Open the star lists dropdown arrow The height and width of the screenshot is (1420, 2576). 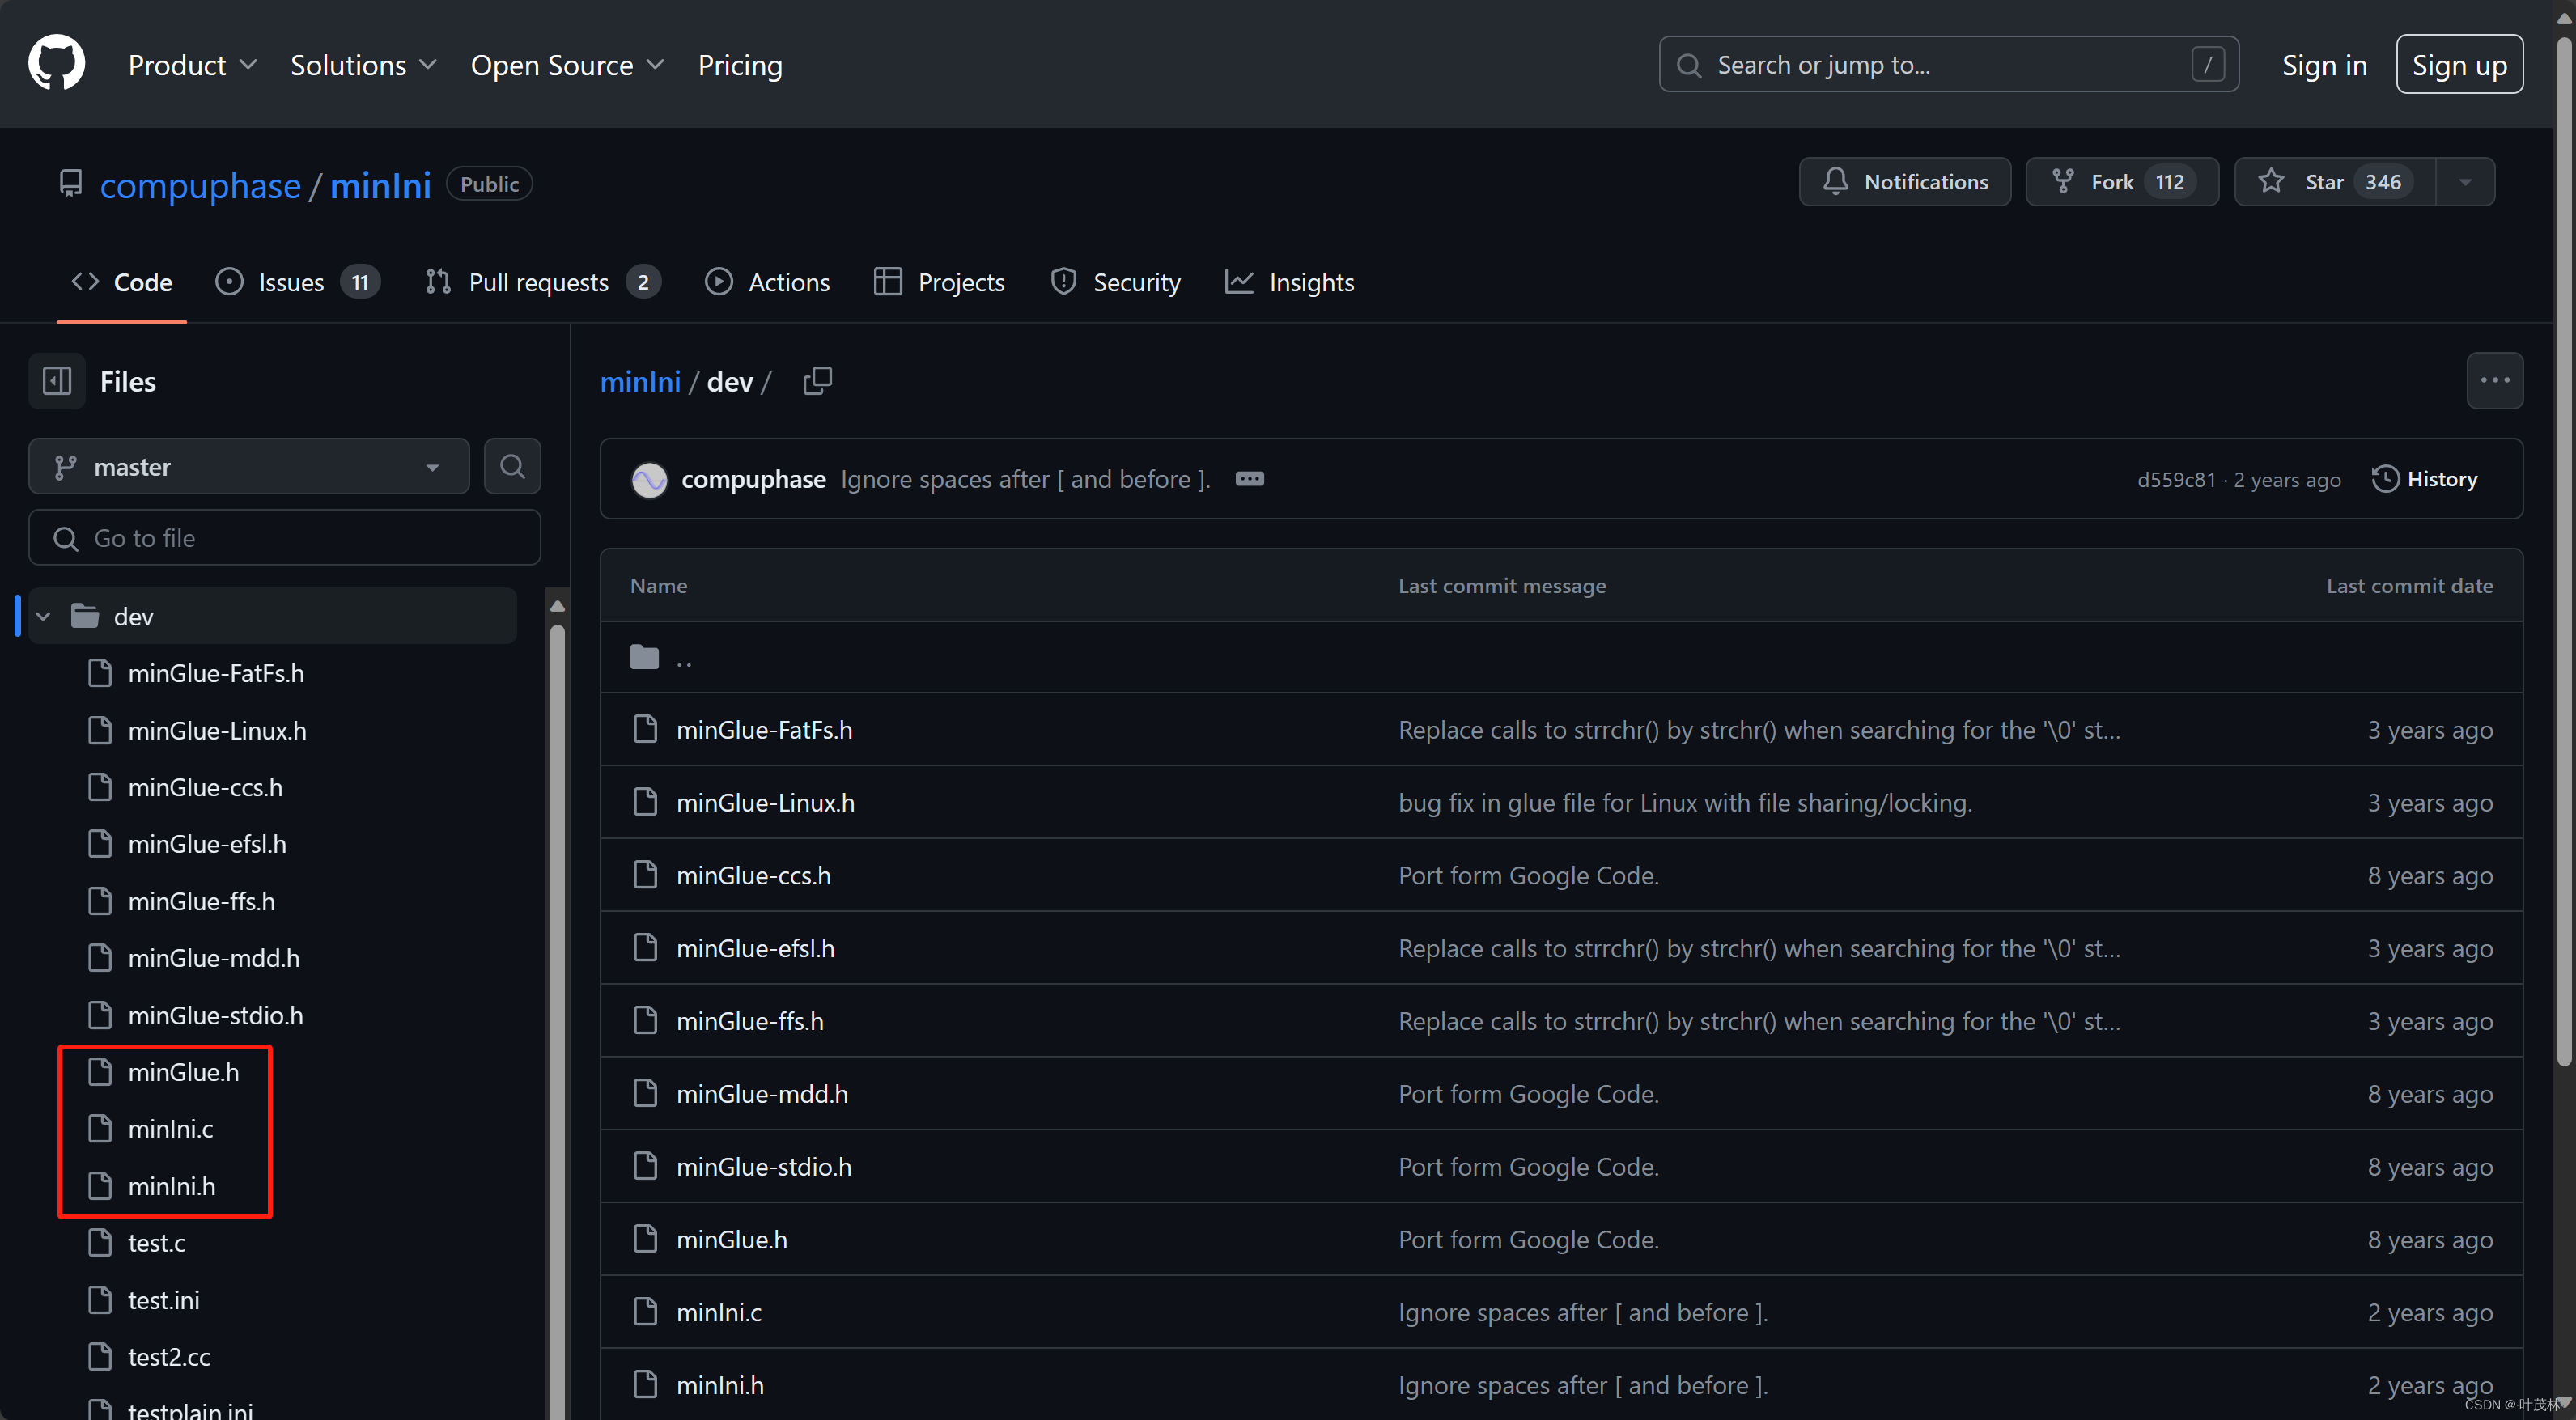2465,182
